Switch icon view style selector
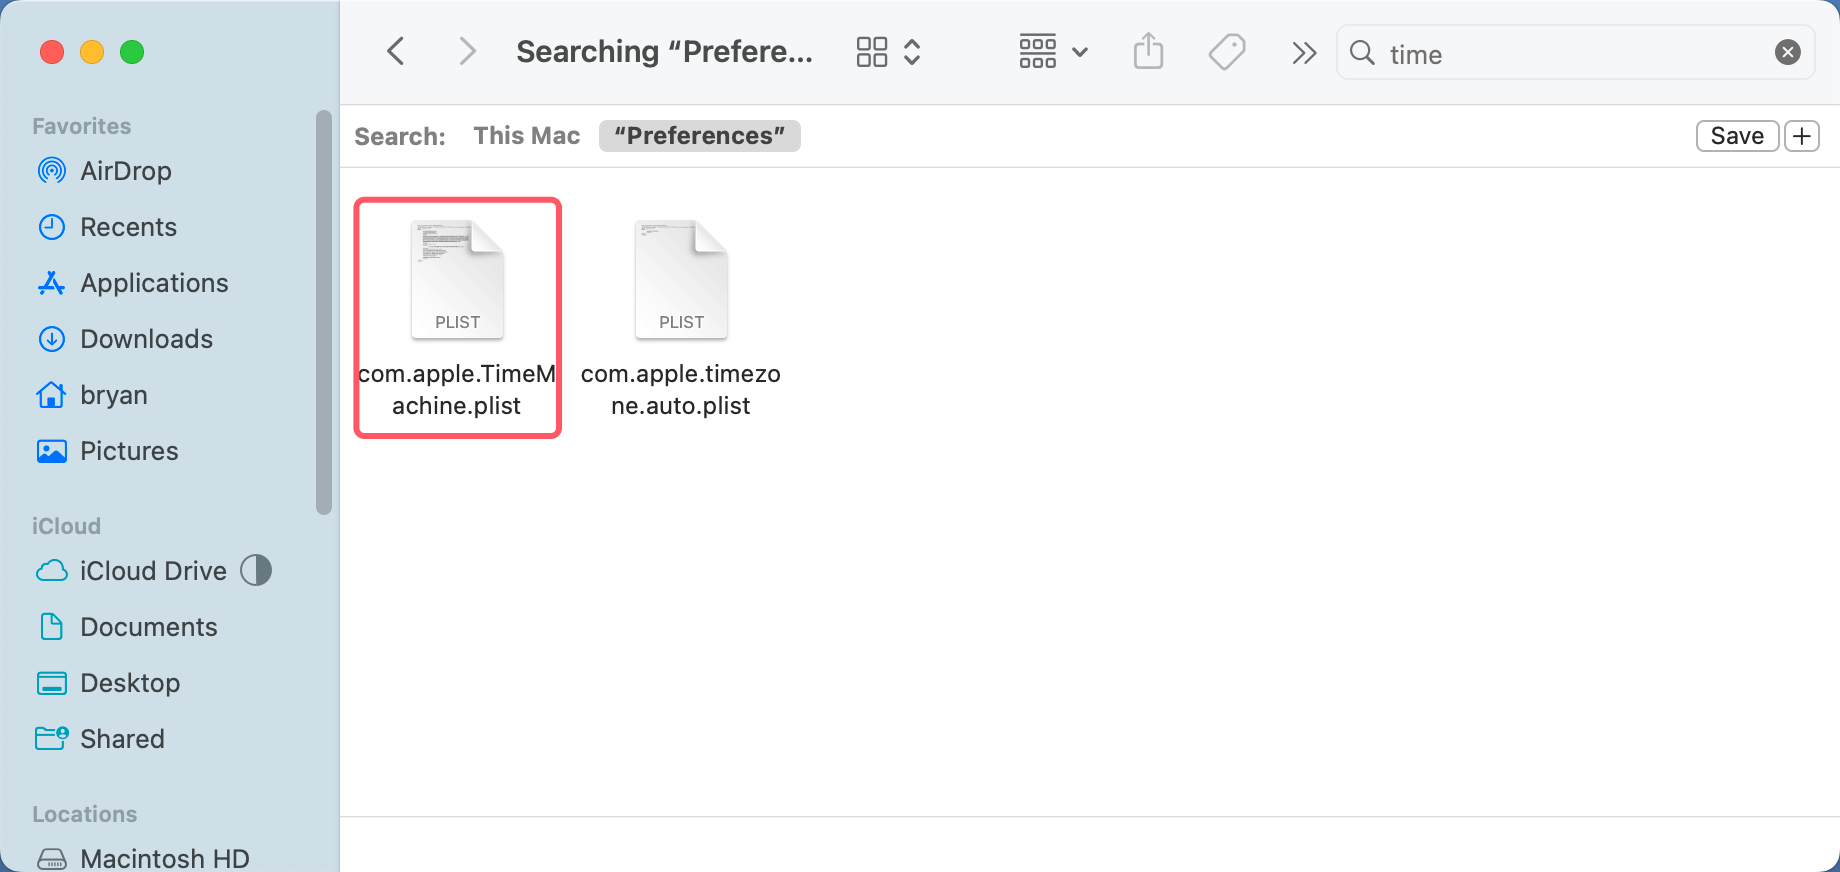 tap(887, 52)
